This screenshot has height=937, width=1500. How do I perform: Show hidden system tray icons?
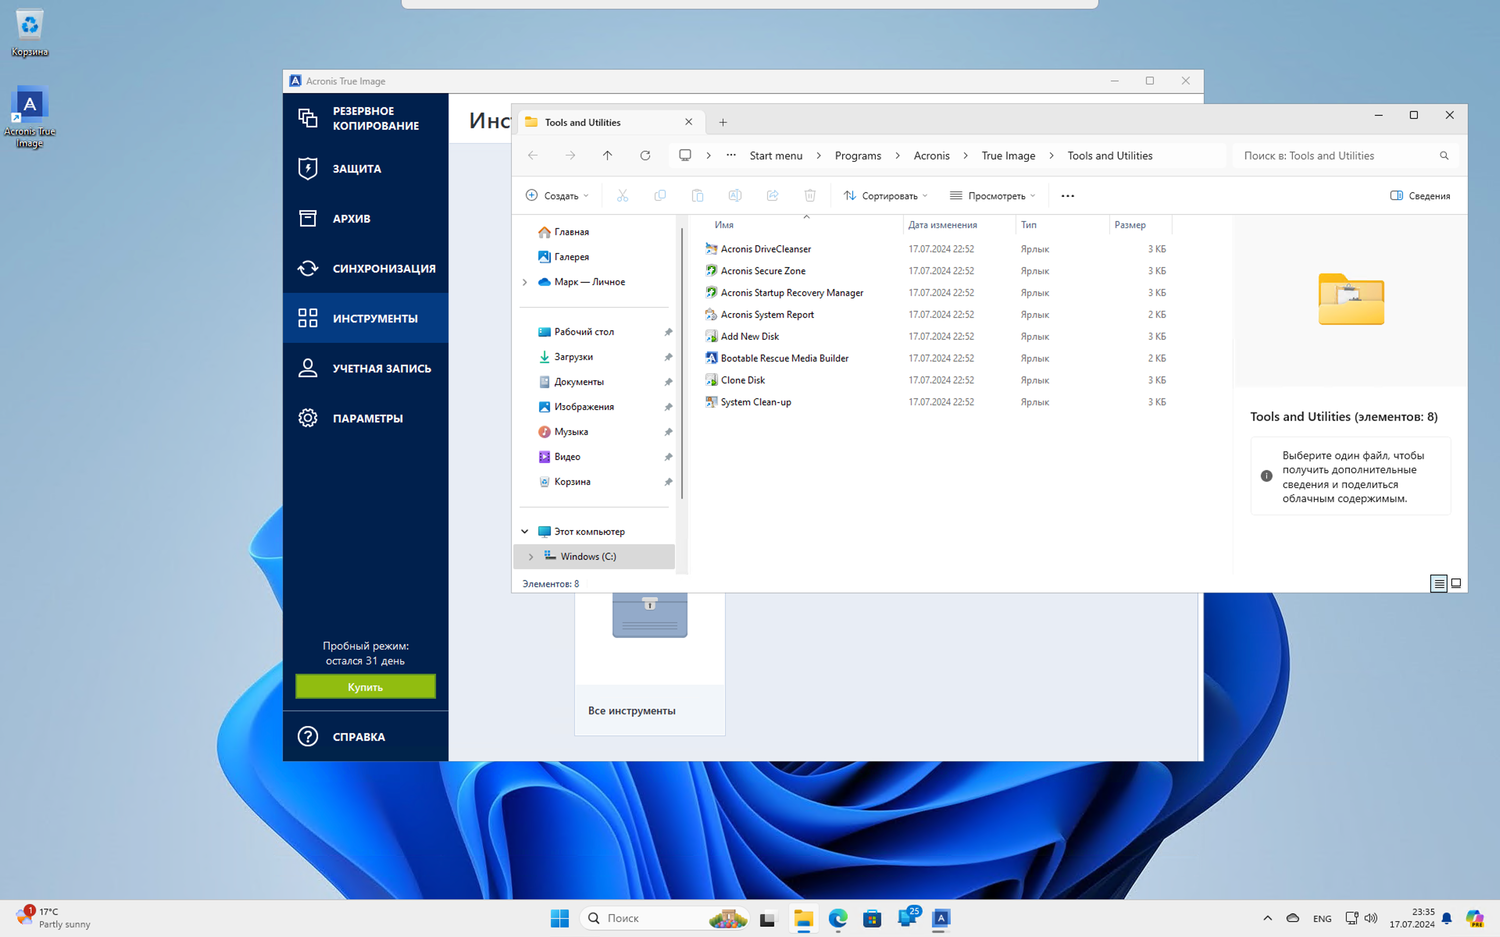pyautogui.click(x=1267, y=918)
